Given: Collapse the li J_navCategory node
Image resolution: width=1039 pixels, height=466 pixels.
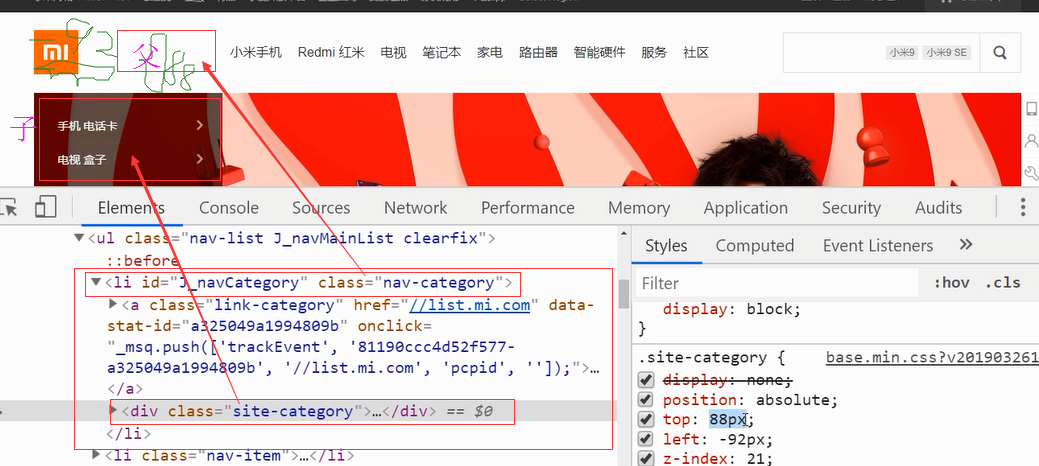Looking at the screenshot, I should (95, 282).
